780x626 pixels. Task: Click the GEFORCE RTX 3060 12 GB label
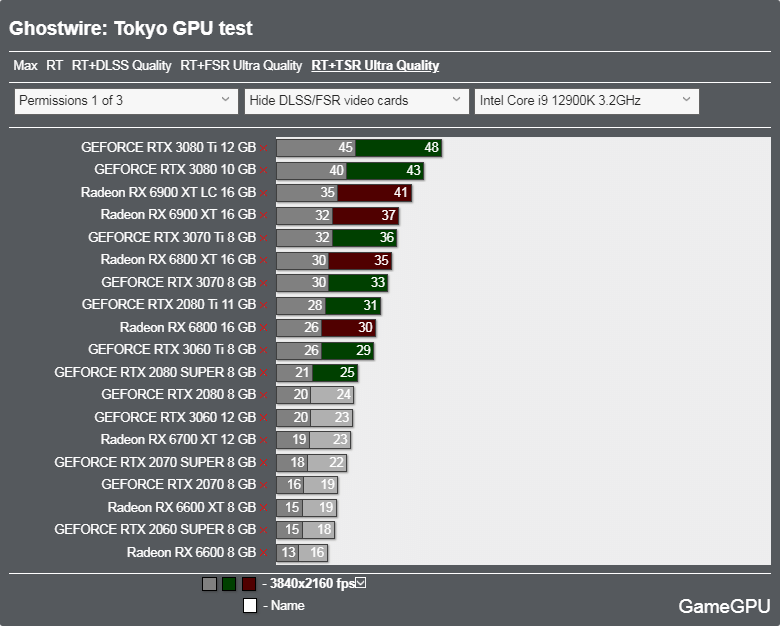click(175, 417)
